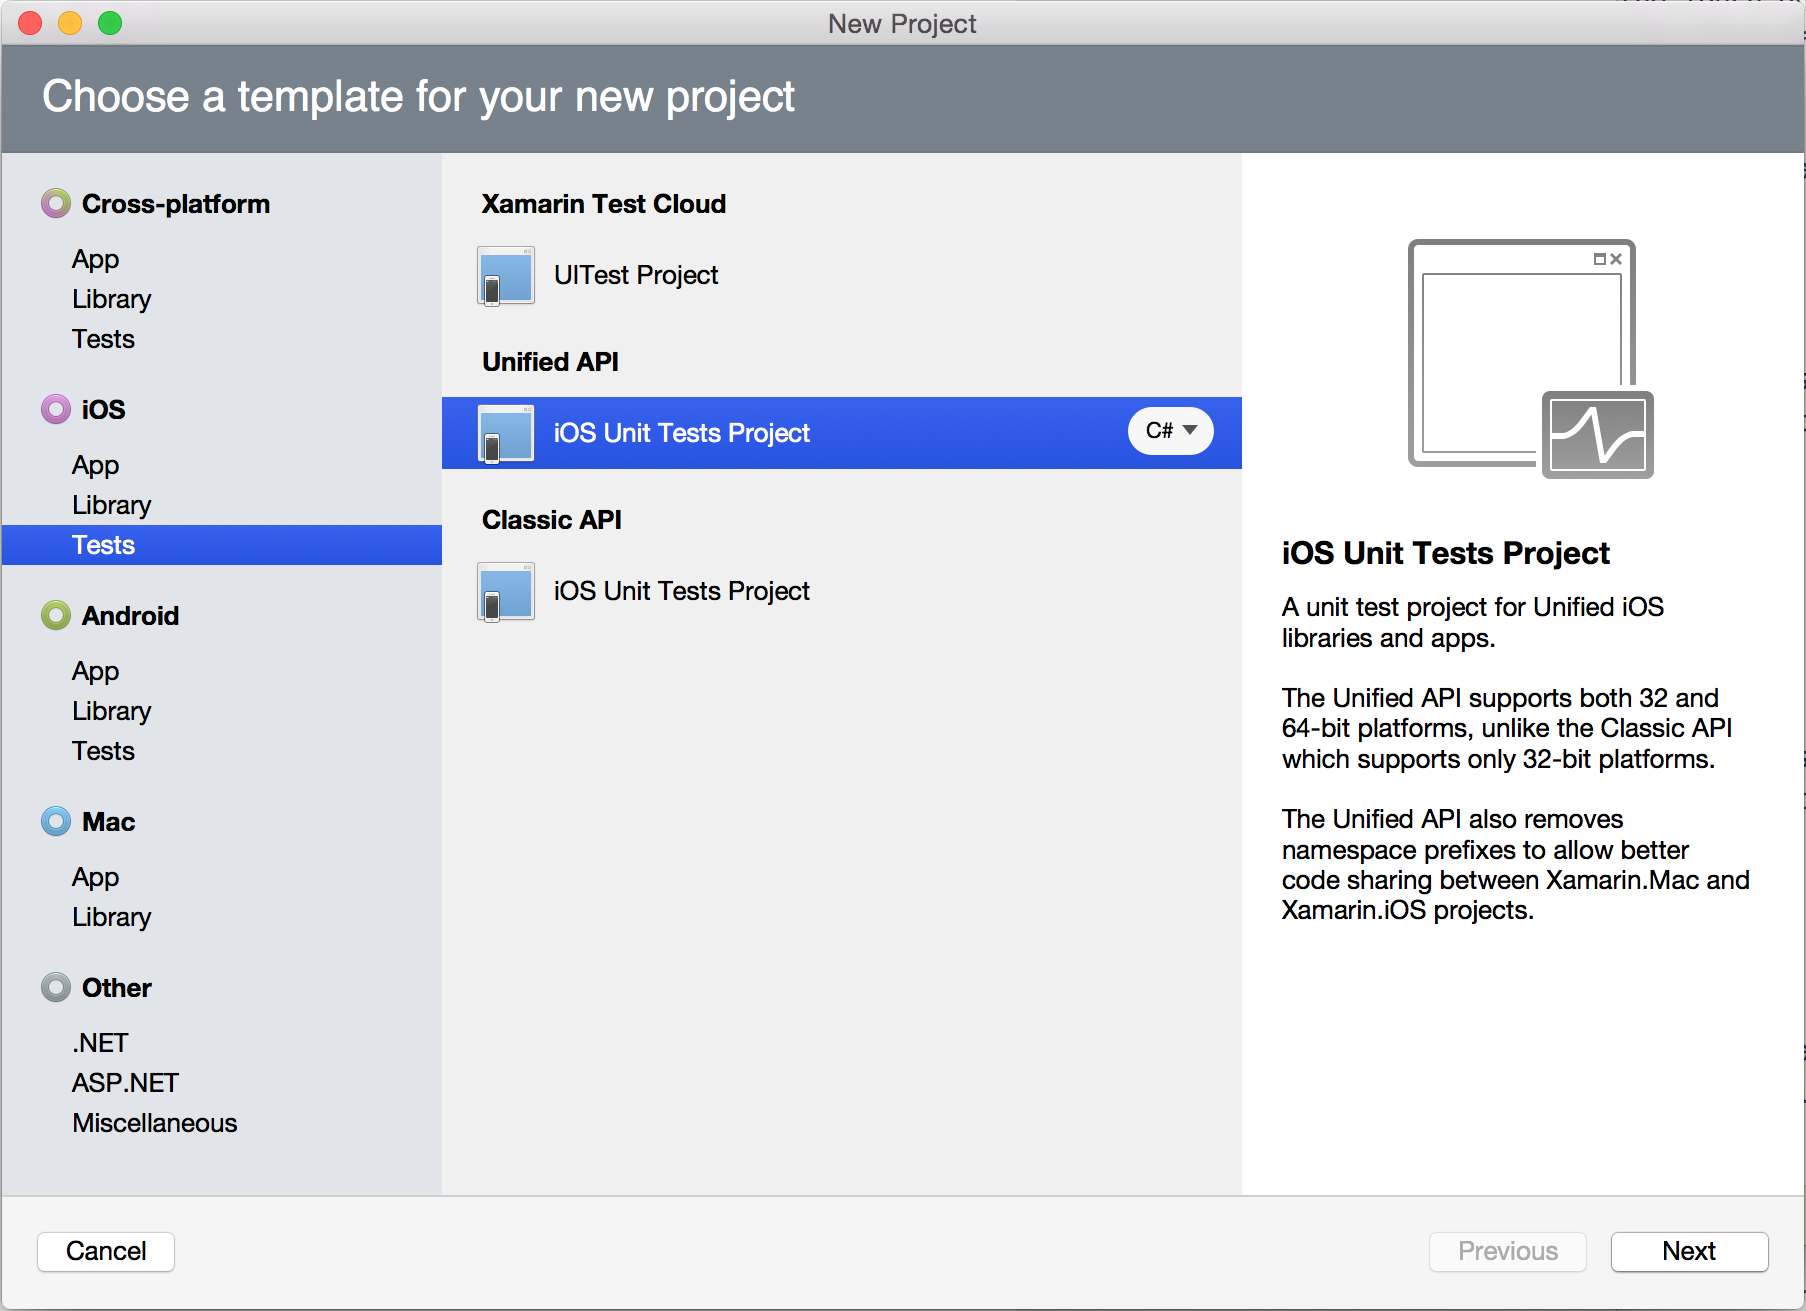Select App under iOS
This screenshot has height=1311, width=1806.
pos(95,465)
